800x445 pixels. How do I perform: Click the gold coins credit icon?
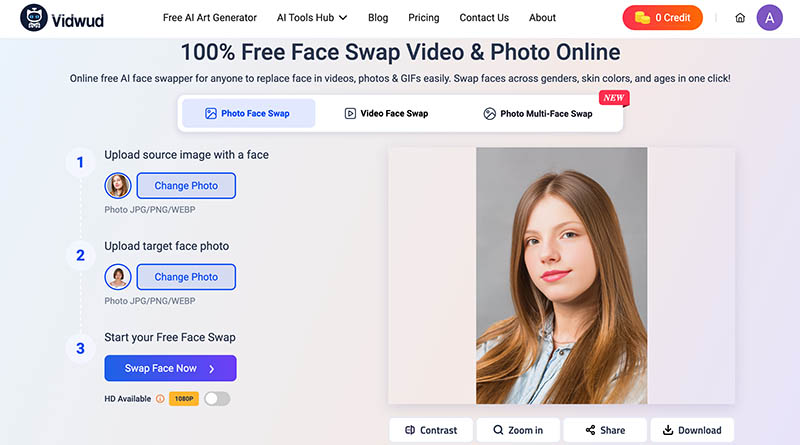point(642,18)
